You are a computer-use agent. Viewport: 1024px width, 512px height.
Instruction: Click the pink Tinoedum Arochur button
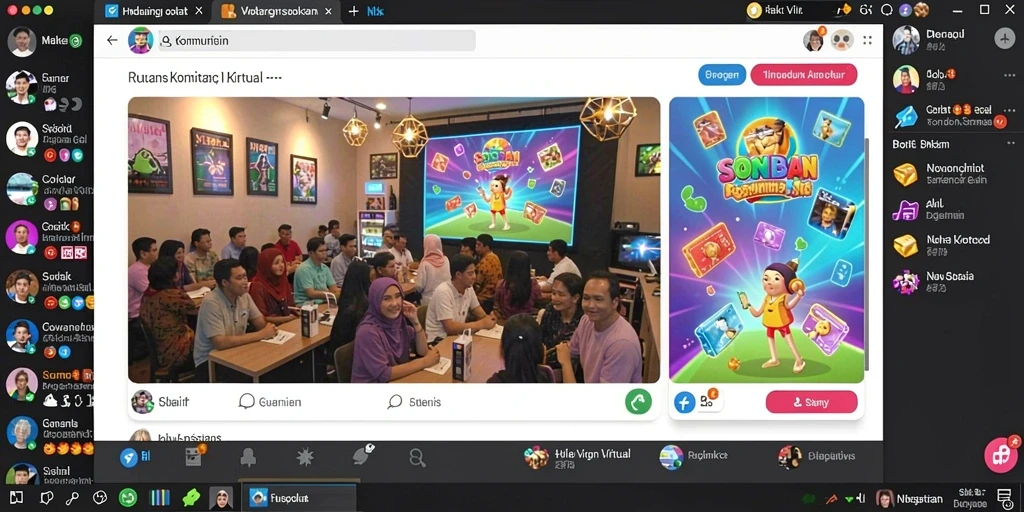(x=804, y=74)
